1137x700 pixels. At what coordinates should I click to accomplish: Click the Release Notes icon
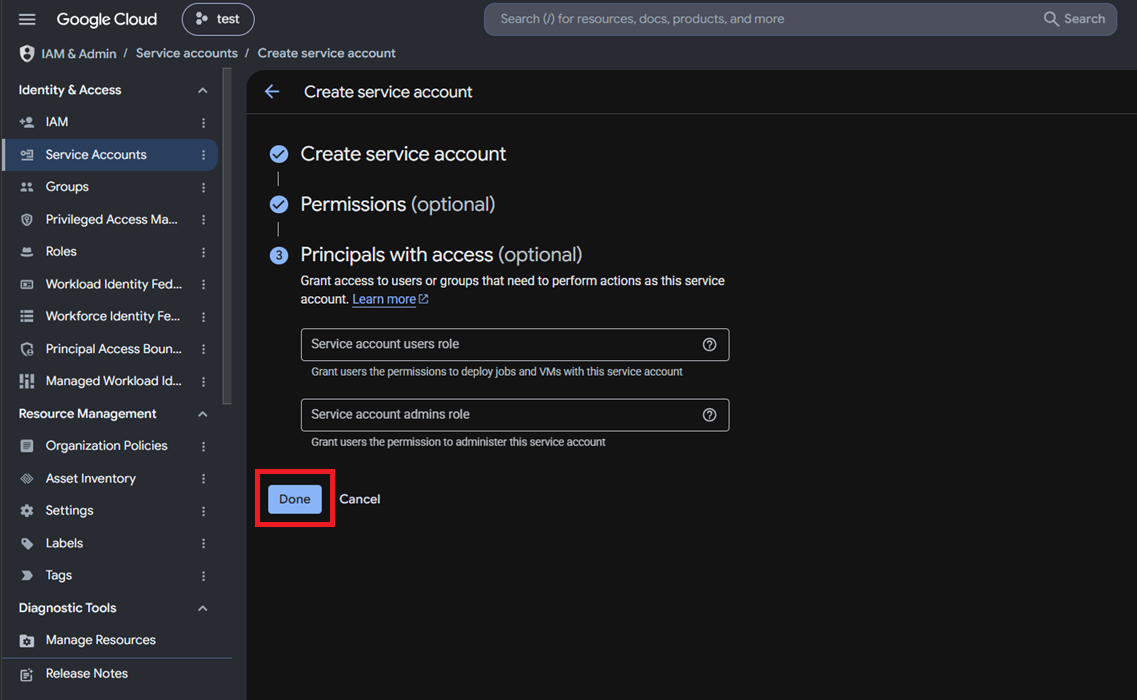(x=27, y=675)
